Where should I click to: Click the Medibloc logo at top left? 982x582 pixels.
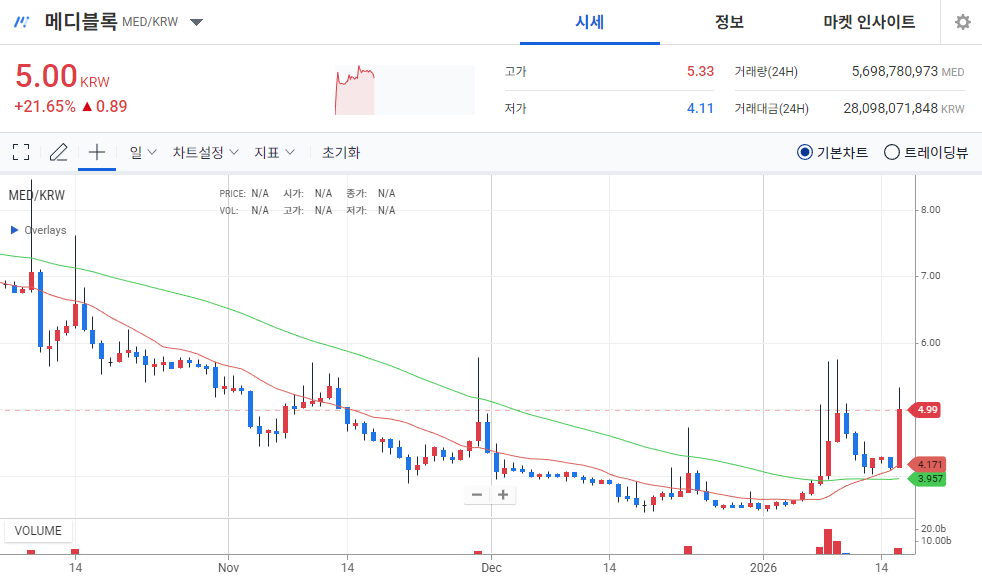coord(20,20)
